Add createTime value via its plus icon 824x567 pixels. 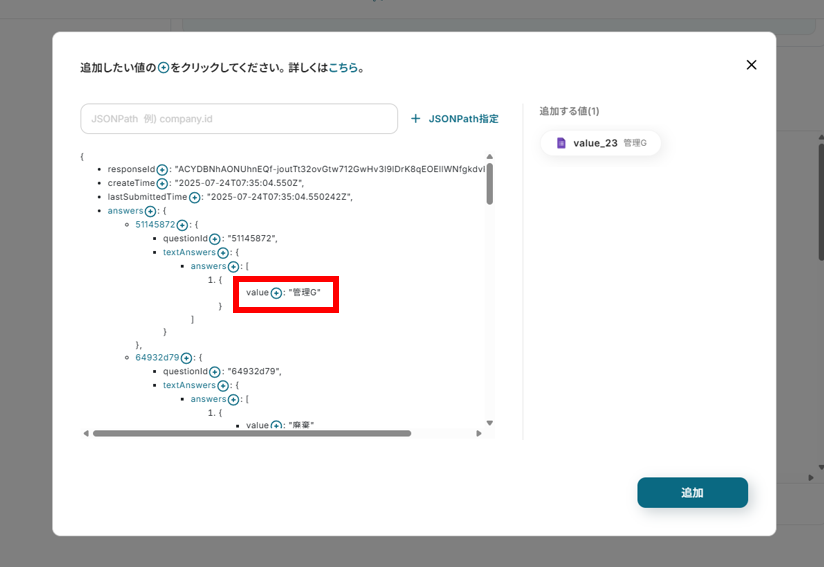[x=162, y=184]
